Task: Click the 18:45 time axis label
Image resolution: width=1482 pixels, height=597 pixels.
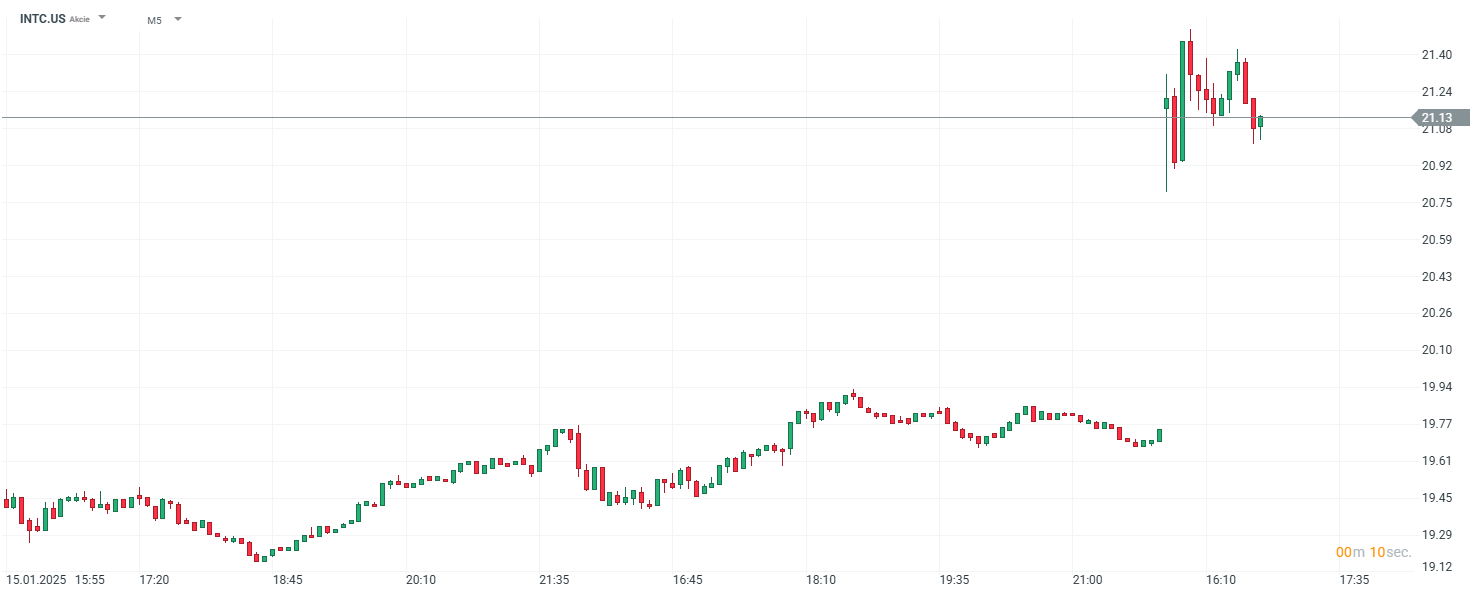Action: click(288, 580)
